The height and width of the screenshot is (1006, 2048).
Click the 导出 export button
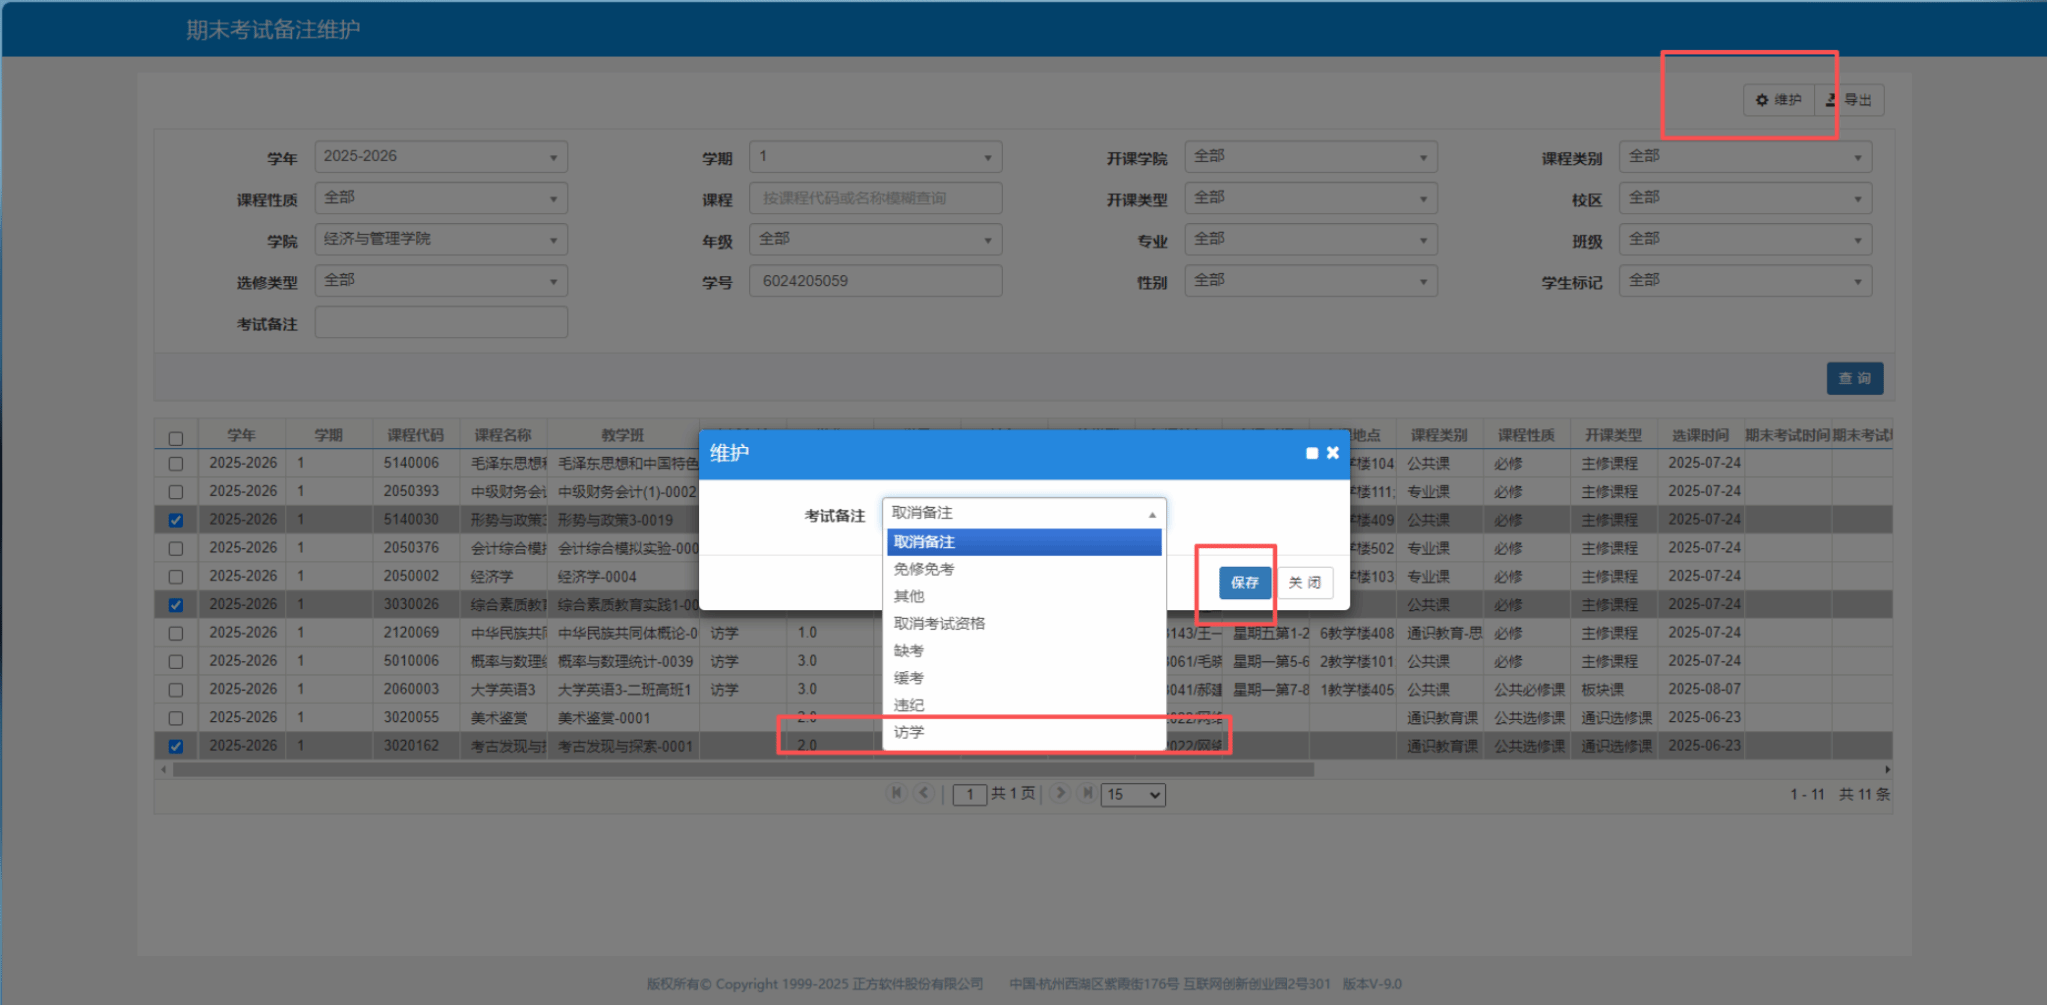[x=1850, y=100]
